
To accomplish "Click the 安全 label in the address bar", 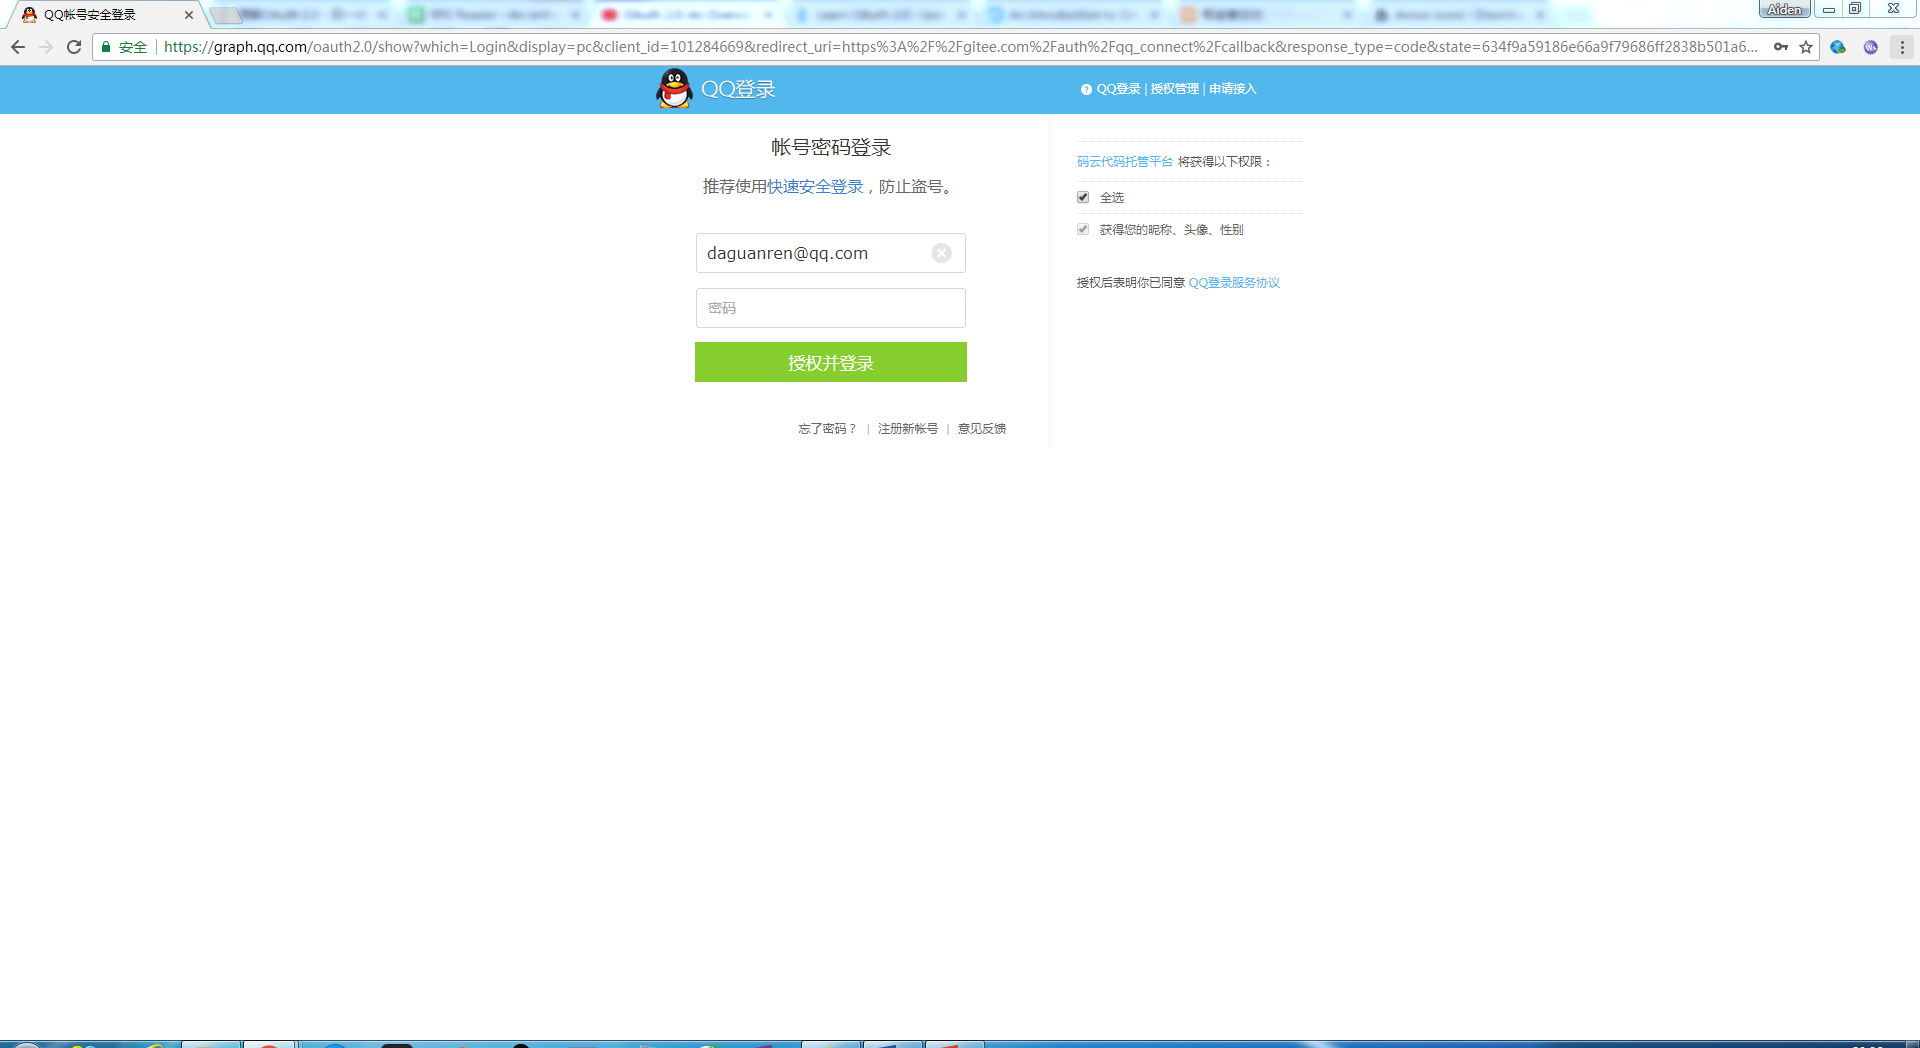I will [133, 47].
